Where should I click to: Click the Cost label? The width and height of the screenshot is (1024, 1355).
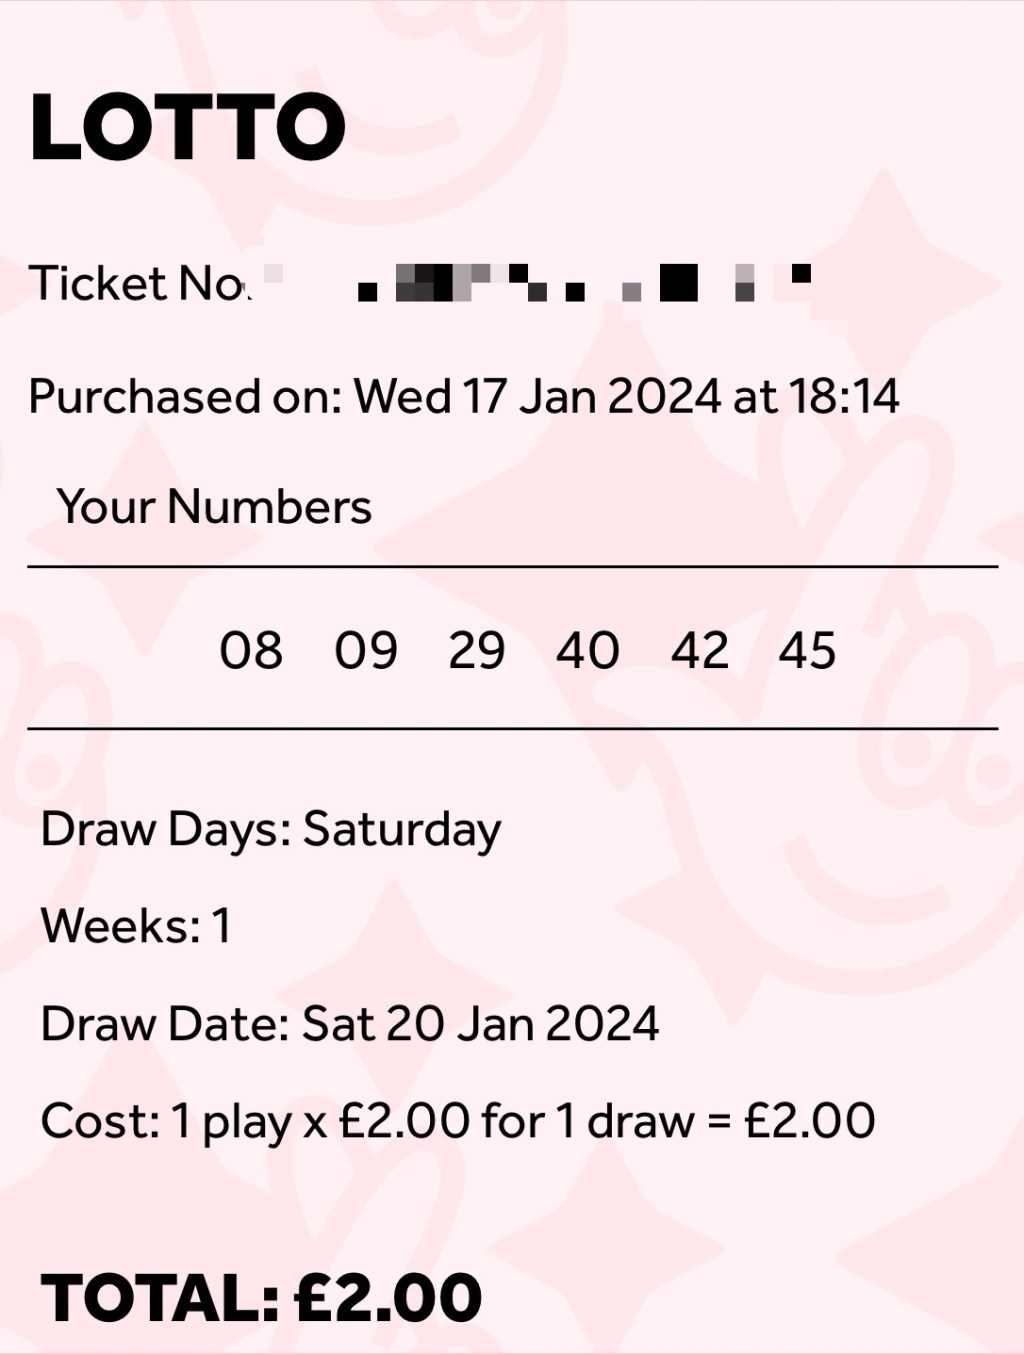pyautogui.click(x=100, y=1121)
